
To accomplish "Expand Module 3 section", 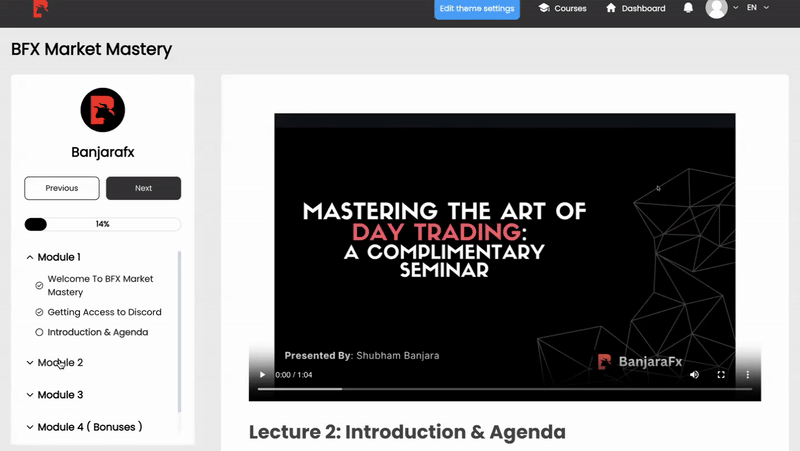I will coord(55,394).
